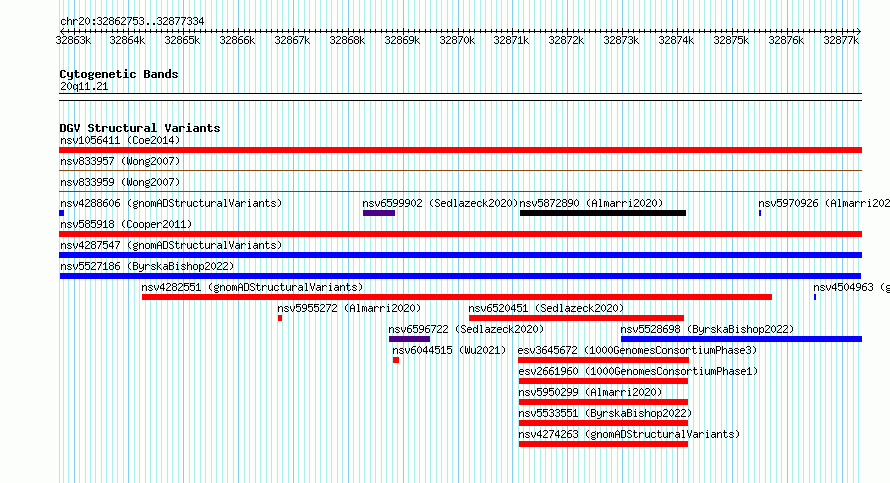Select the red nsv6520451 feature bar
Viewport: 890px width, 483px height.
(576, 318)
